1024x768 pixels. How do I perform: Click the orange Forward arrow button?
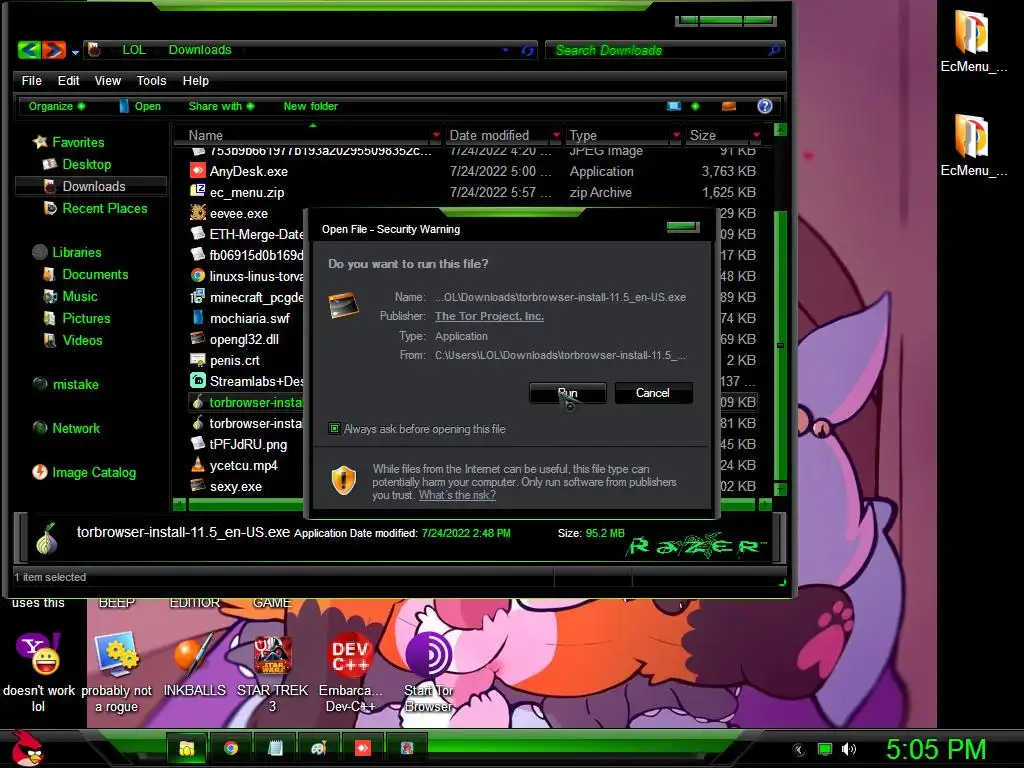pyautogui.click(x=54, y=50)
